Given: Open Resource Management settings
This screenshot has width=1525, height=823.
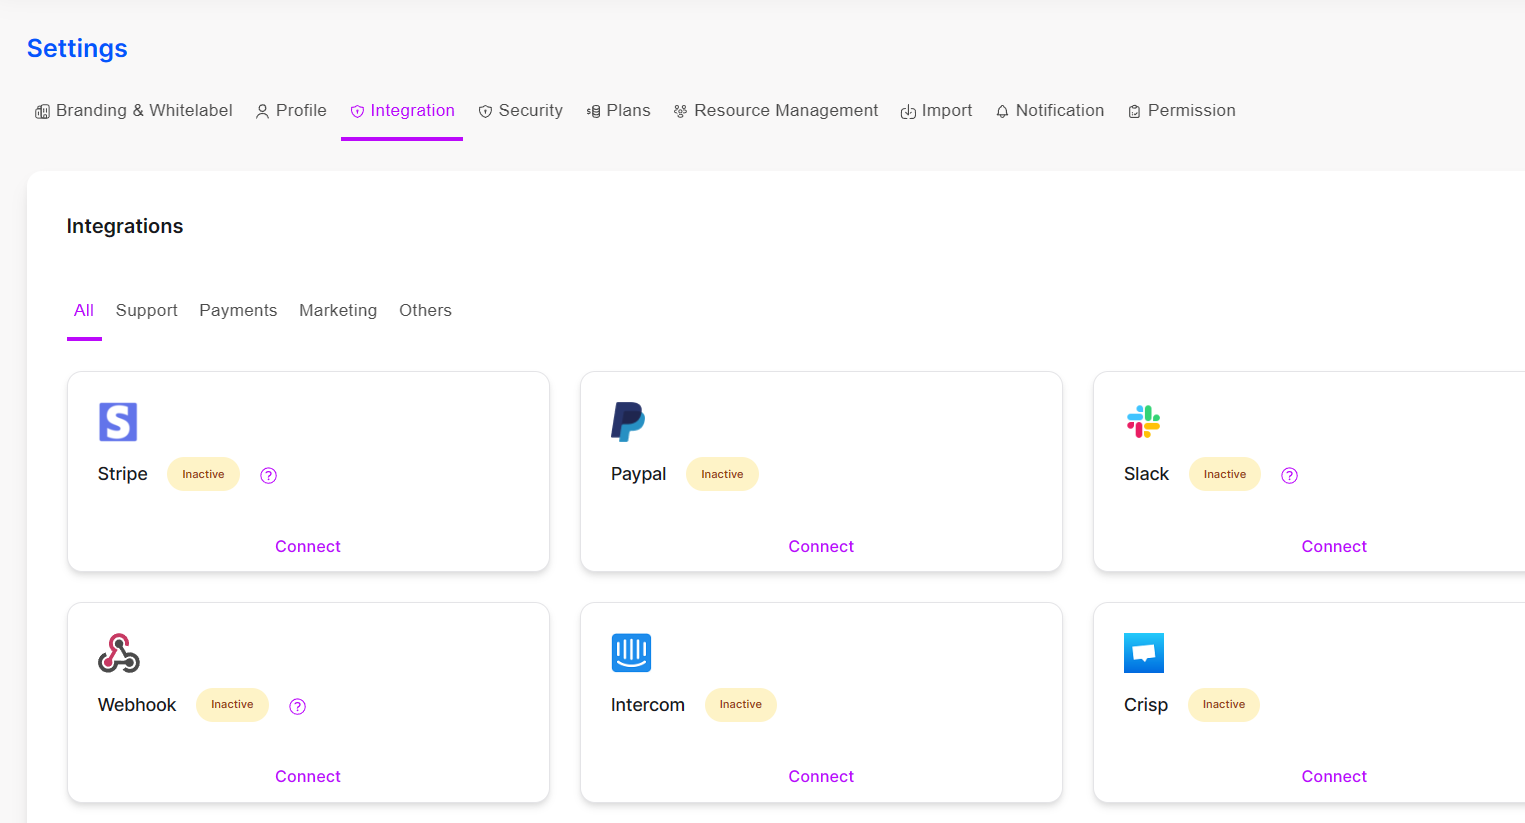Looking at the screenshot, I should (775, 110).
